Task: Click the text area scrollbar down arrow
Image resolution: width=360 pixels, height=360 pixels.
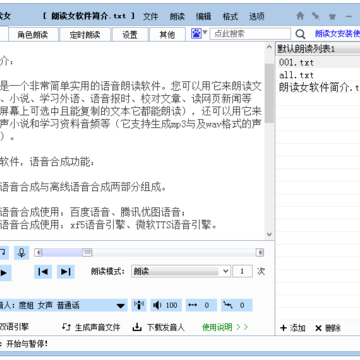Action: point(269,235)
